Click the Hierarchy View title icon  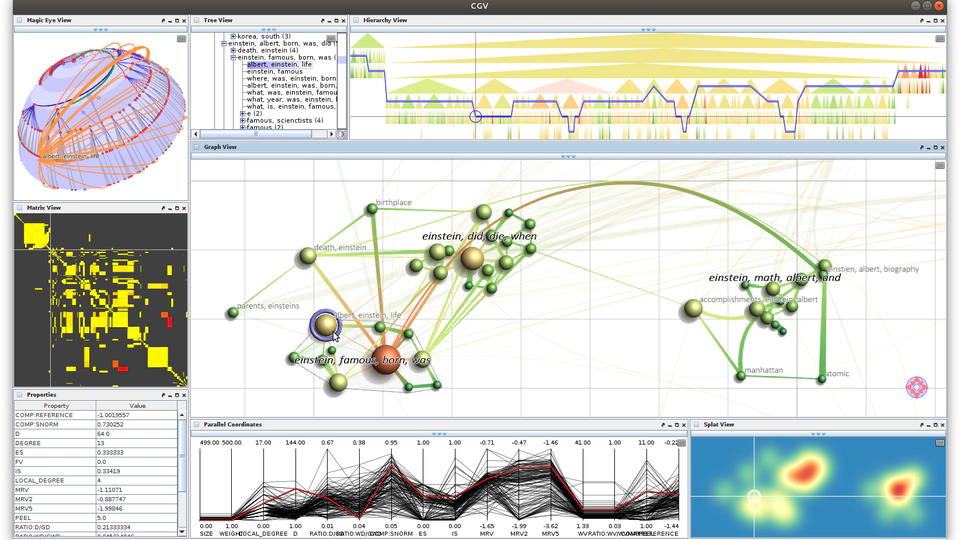coord(356,20)
